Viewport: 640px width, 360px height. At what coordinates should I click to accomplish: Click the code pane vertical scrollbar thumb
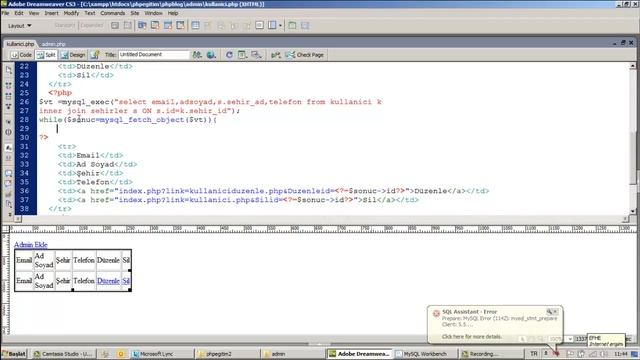633,158
